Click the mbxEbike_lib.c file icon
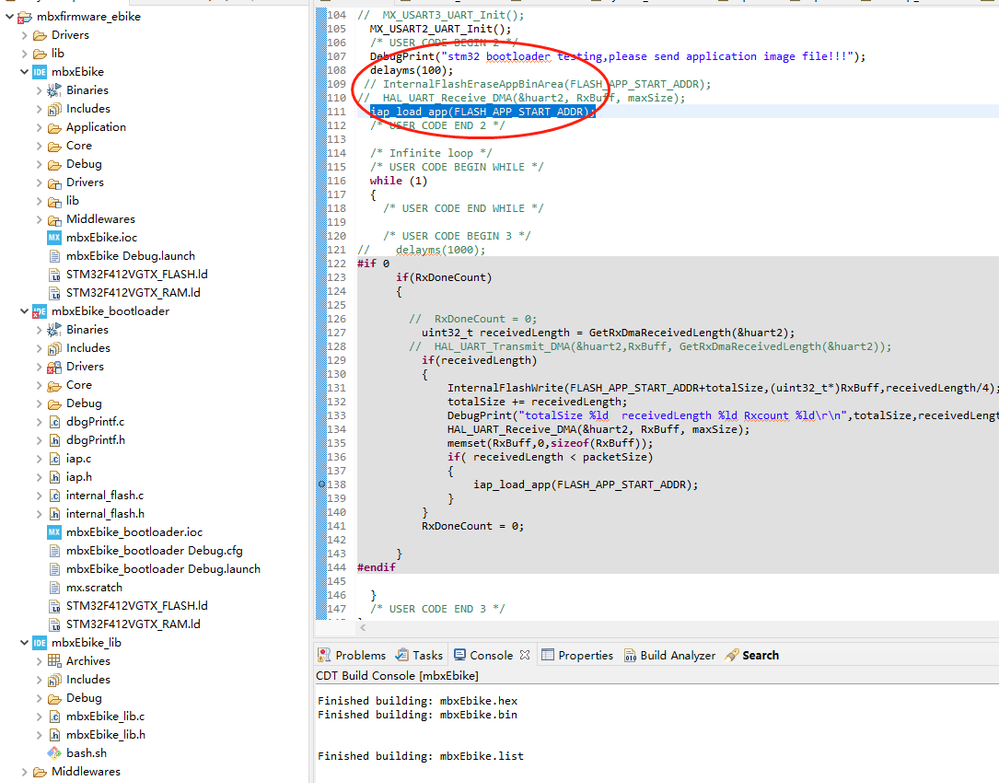Viewport: 999px width, 783px height. 54,717
